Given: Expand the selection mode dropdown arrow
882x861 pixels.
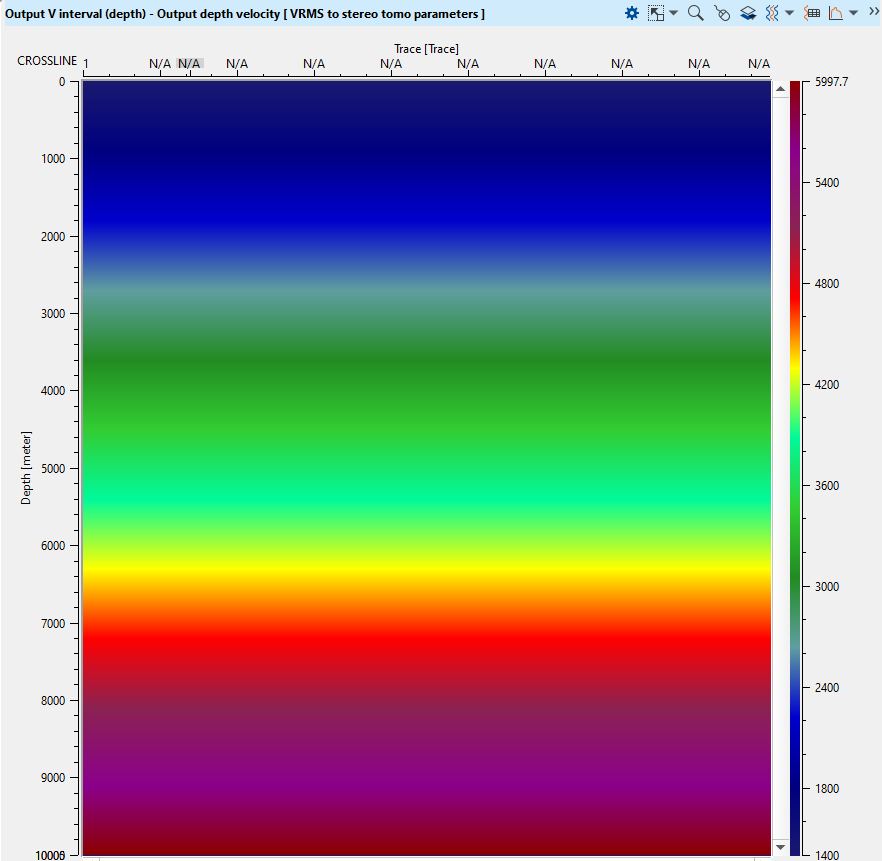Looking at the screenshot, I should coord(673,13).
